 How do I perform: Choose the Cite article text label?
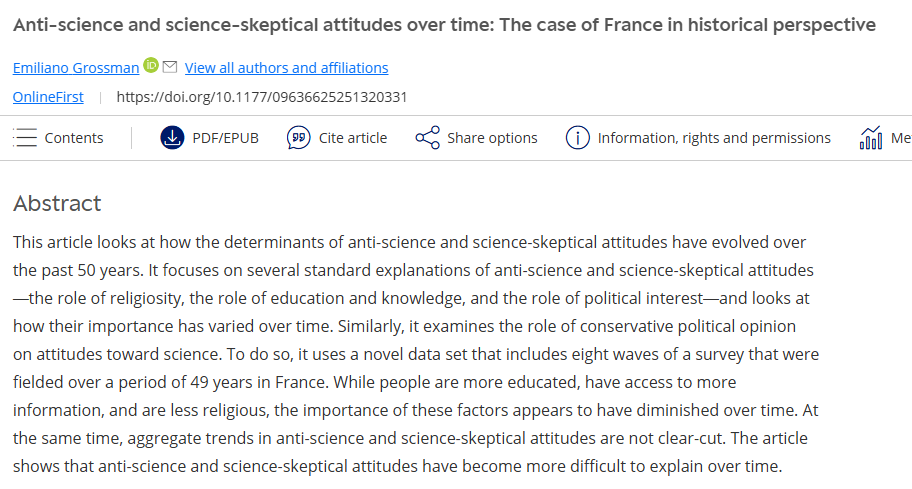tap(352, 138)
